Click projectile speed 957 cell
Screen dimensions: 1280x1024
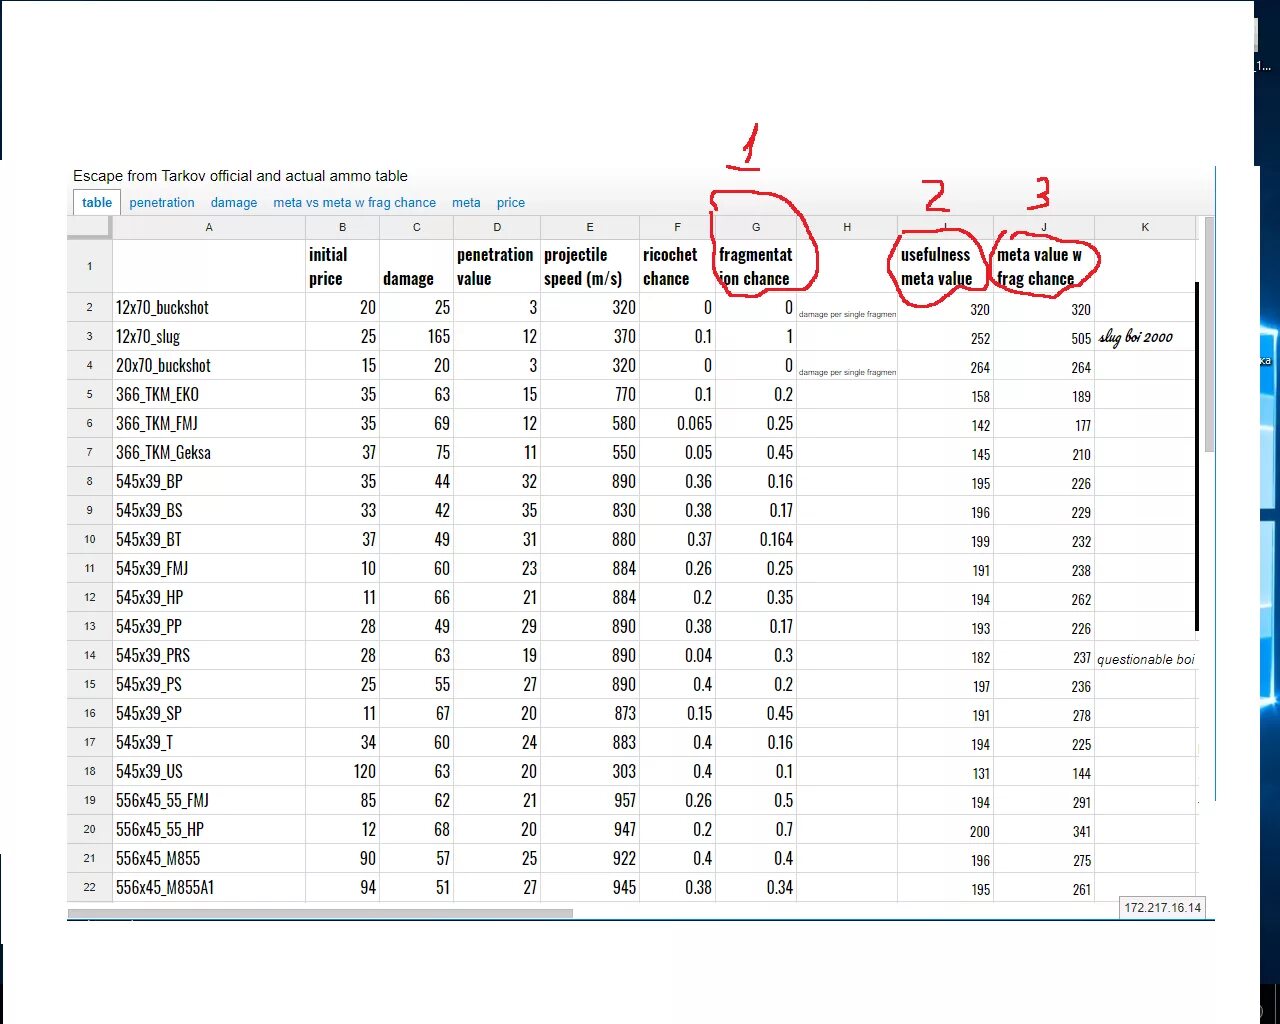(590, 800)
